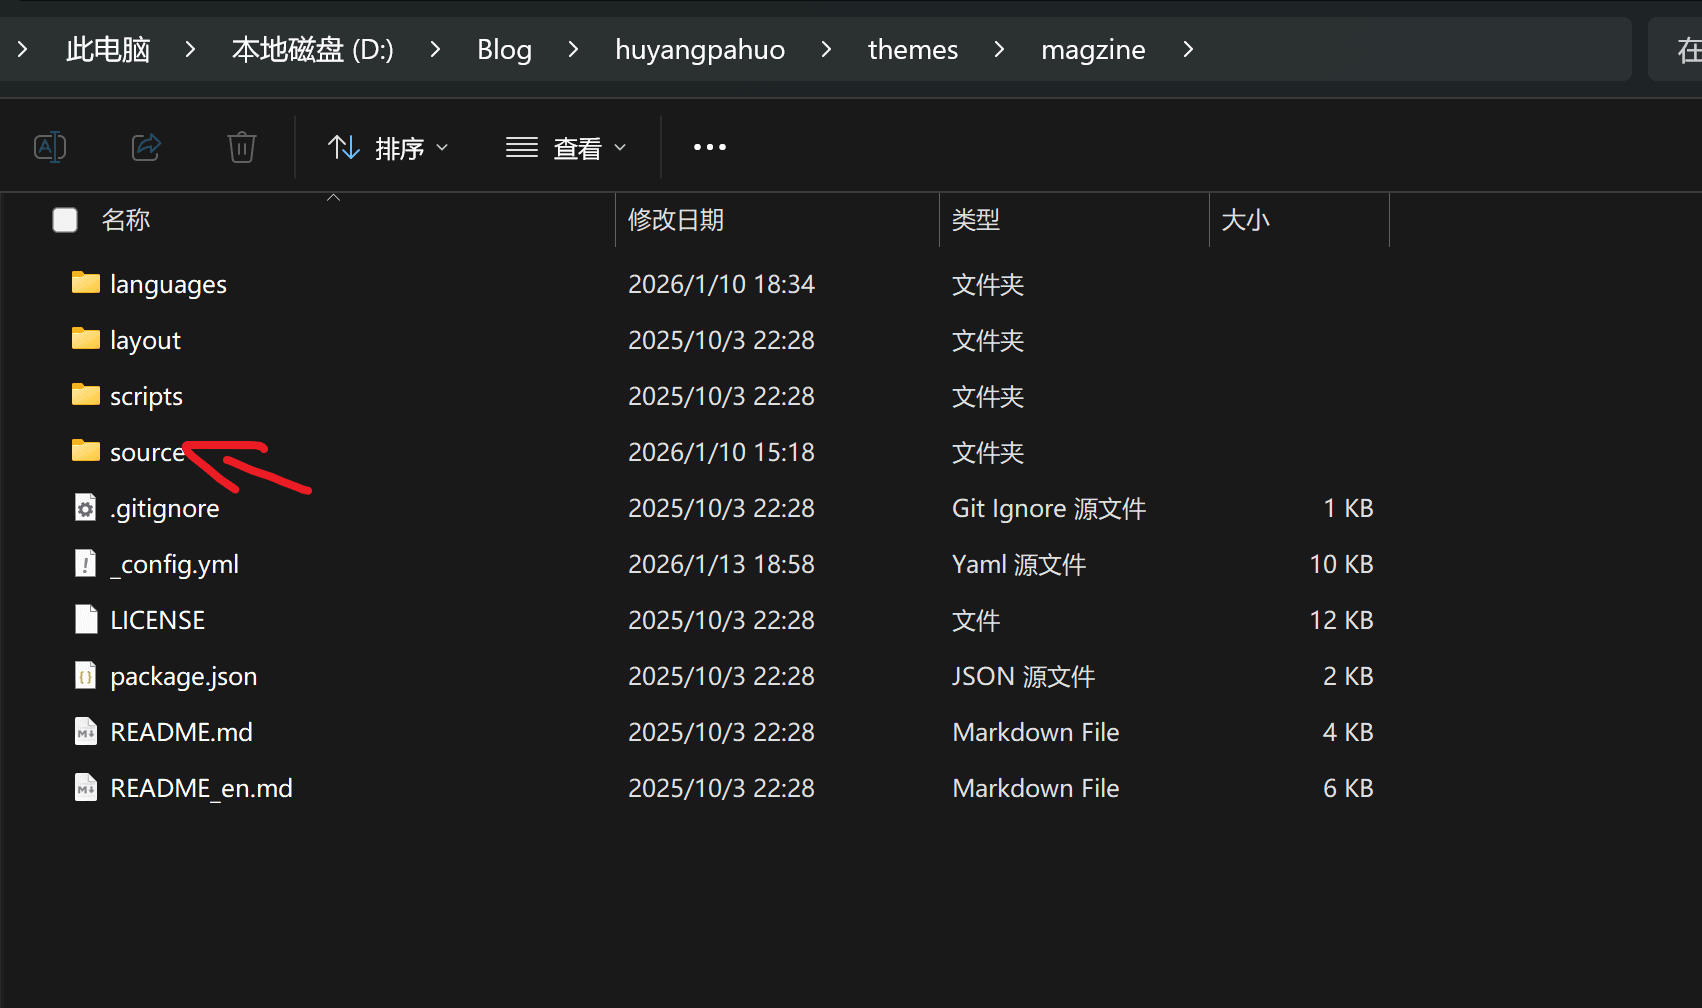This screenshot has width=1702, height=1008.
Task: Click the Share icon in toolbar
Action: (146, 148)
